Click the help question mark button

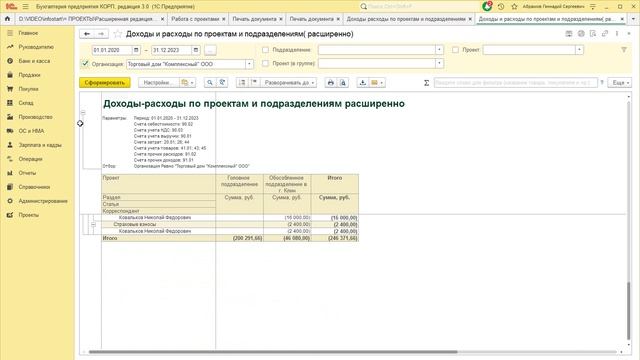pos(602,83)
